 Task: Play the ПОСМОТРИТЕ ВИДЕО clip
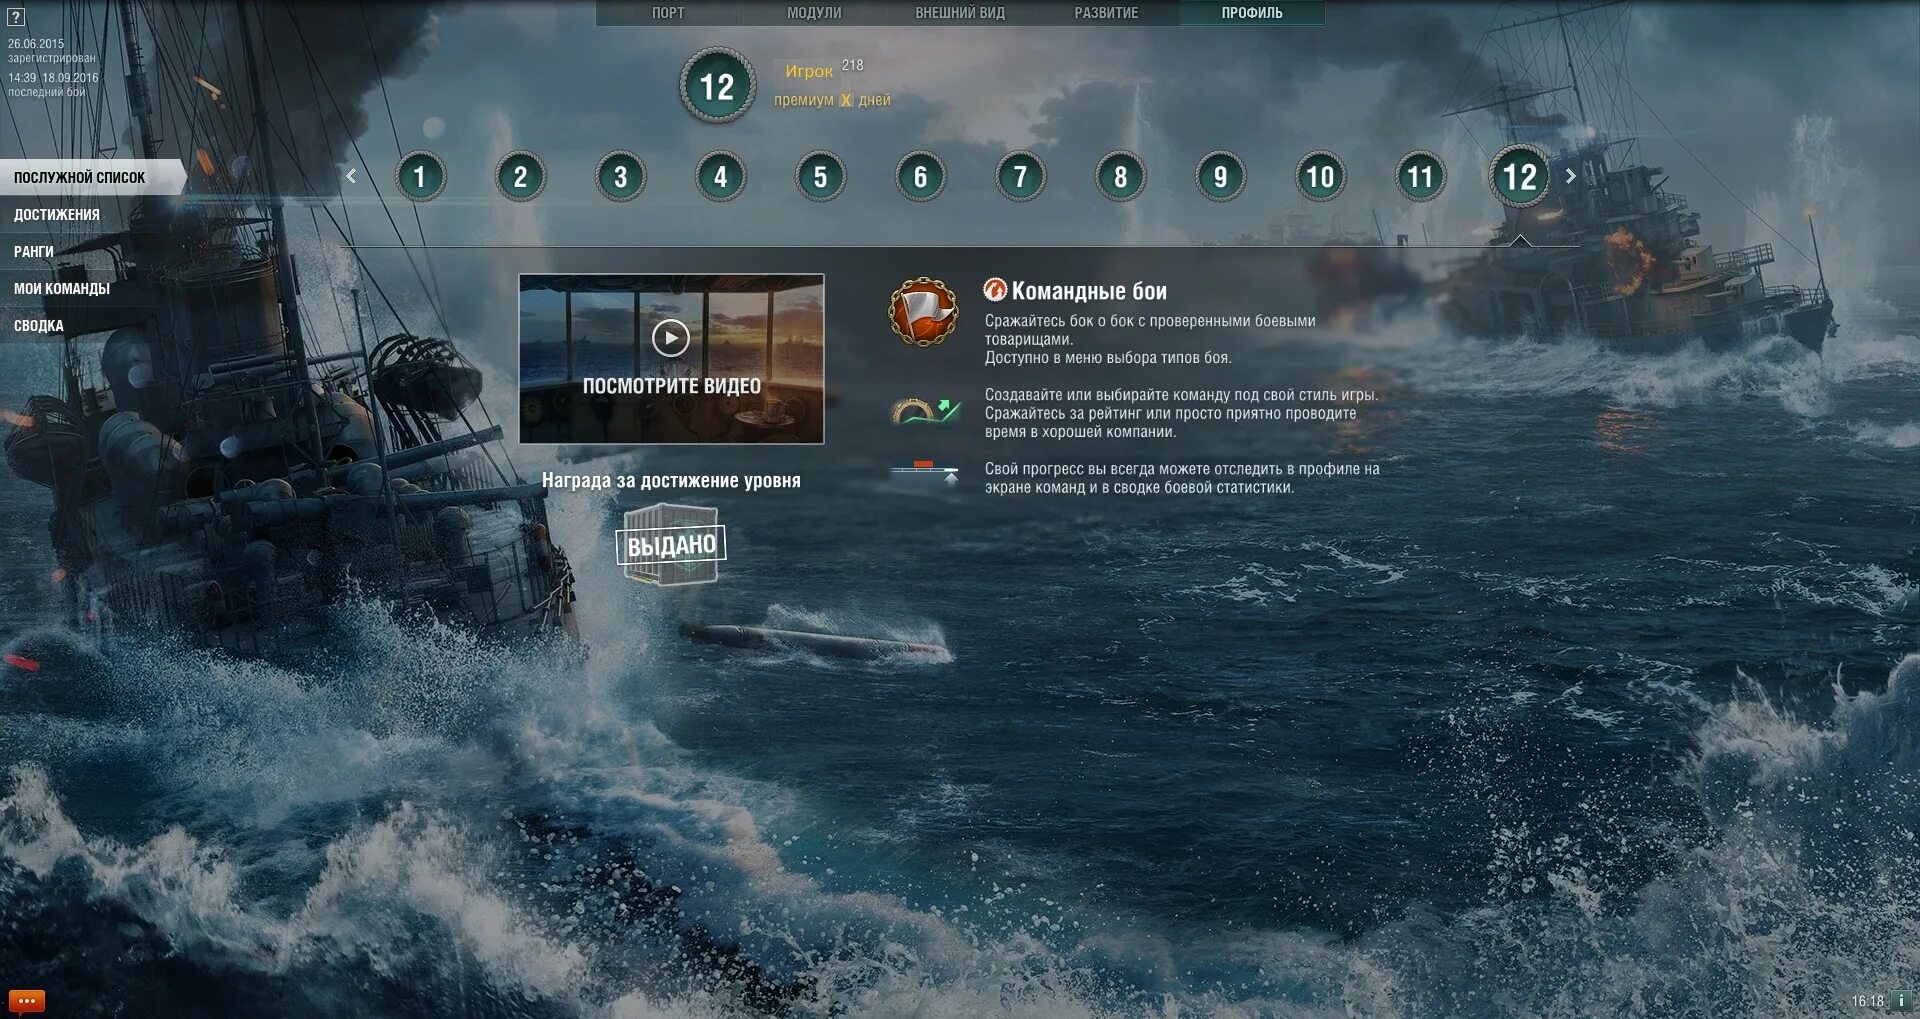click(x=671, y=338)
